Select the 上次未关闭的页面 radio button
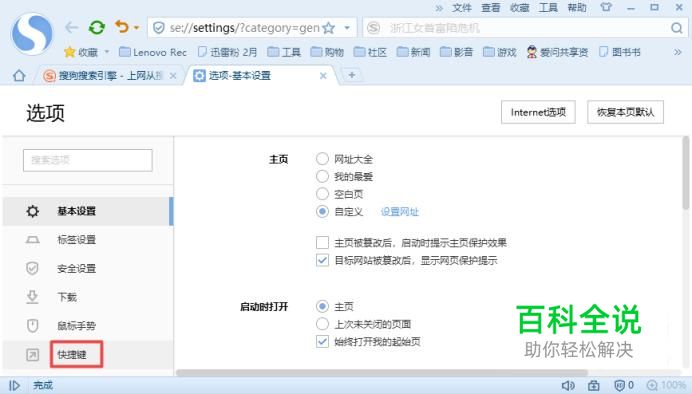Image resolution: width=692 pixels, height=394 pixels. [322, 324]
